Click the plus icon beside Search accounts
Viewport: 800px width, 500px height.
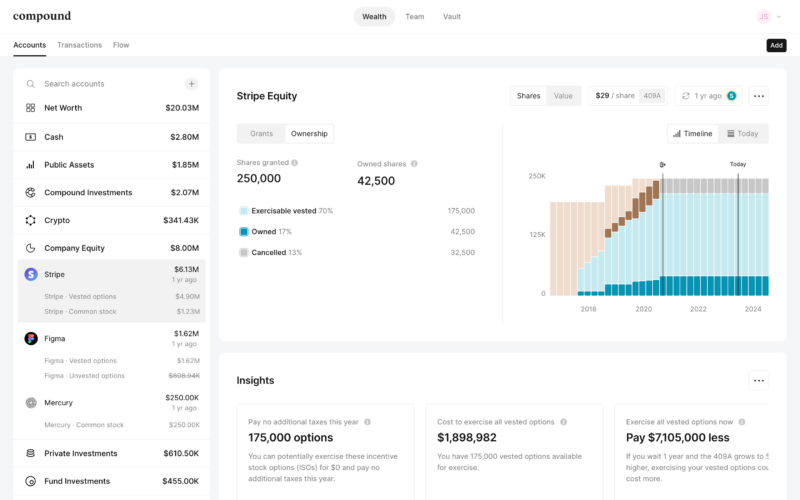(191, 84)
